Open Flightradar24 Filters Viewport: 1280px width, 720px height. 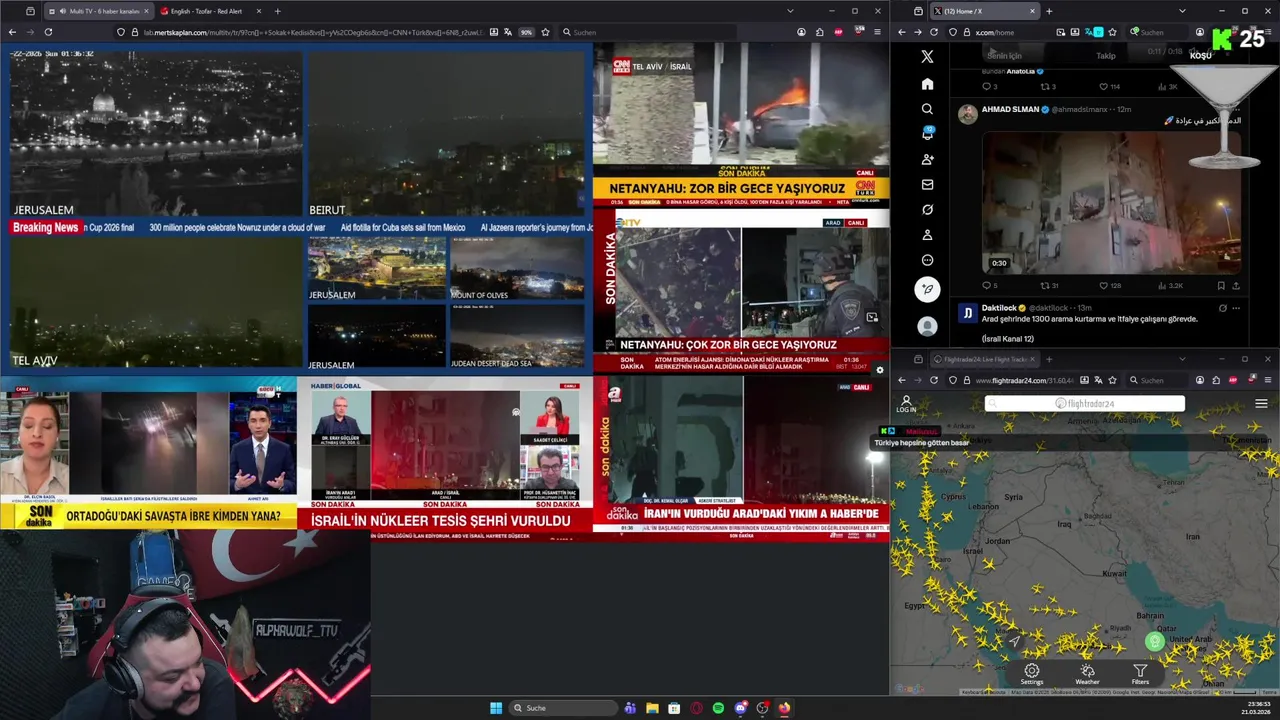pyautogui.click(x=1140, y=675)
